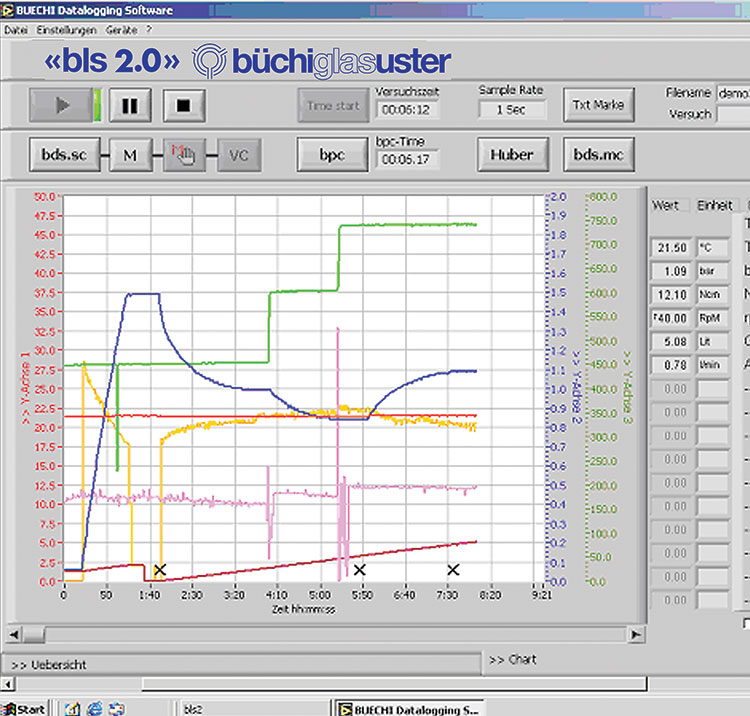Open the Huber device button
Screen dimensions: 750x716
pos(512,154)
